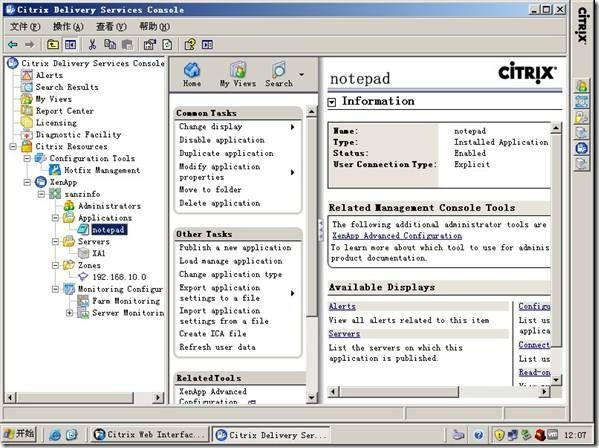Click the Properties toolbar icon

tap(149, 45)
